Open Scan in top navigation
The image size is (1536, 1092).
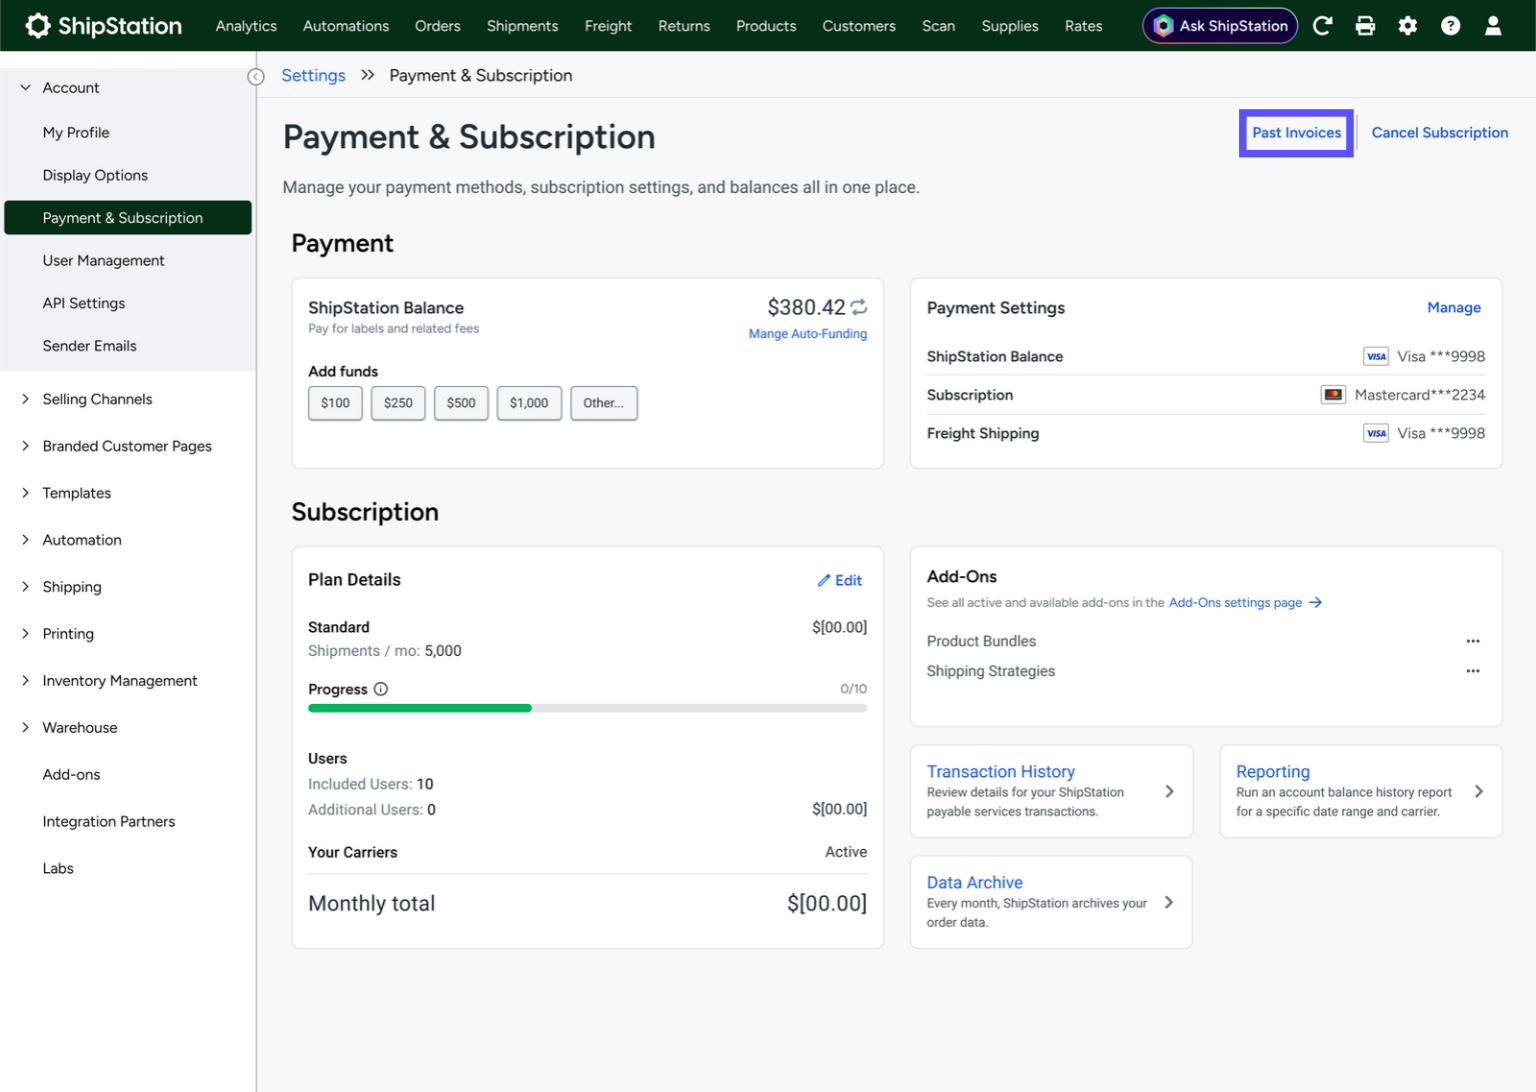coord(938,26)
